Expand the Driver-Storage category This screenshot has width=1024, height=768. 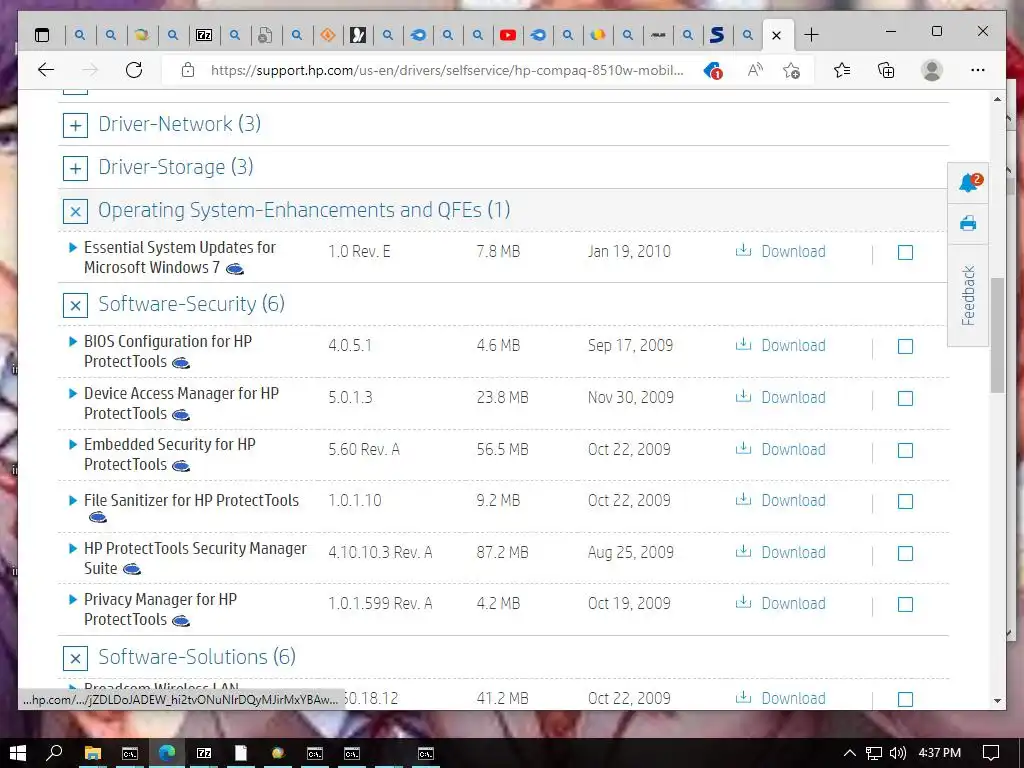(x=75, y=168)
